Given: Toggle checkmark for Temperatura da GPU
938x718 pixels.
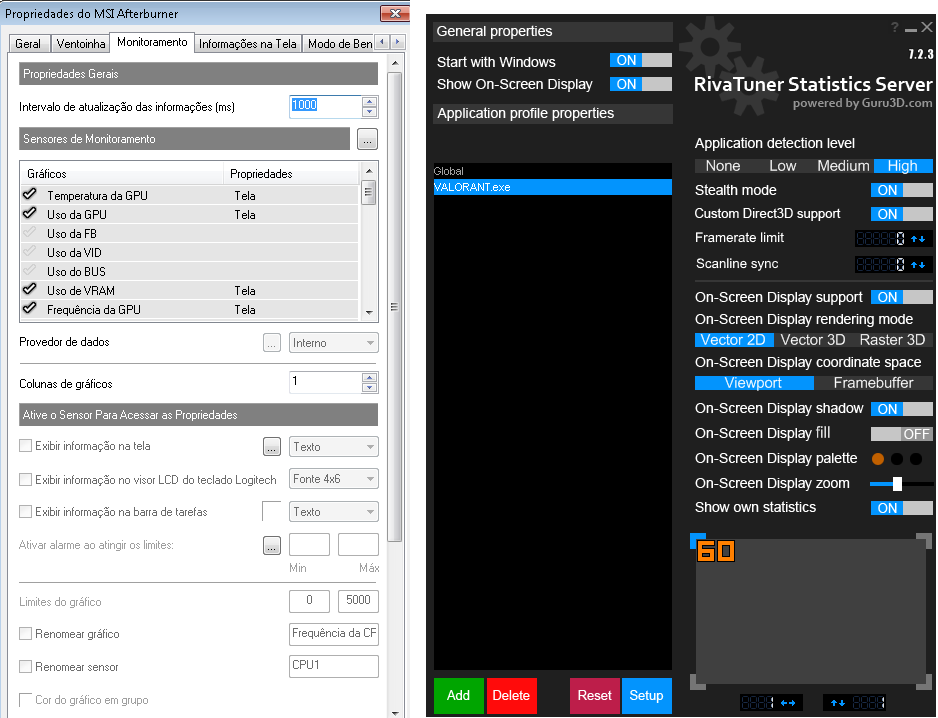Looking at the screenshot, I should (x=29, y=194).
